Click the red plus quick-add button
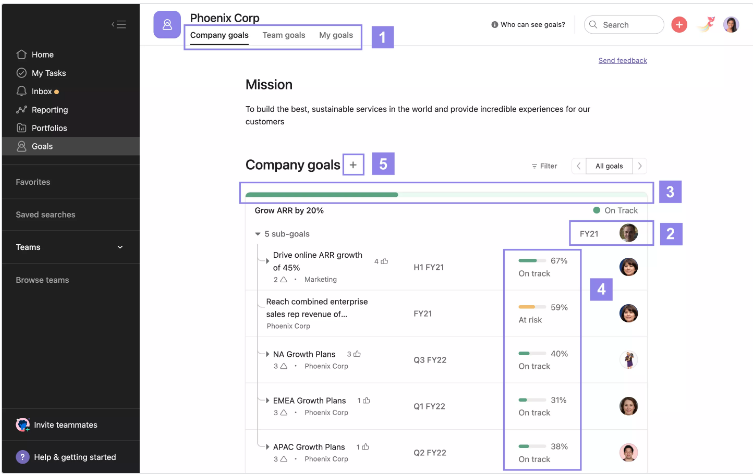 (679, 25)
